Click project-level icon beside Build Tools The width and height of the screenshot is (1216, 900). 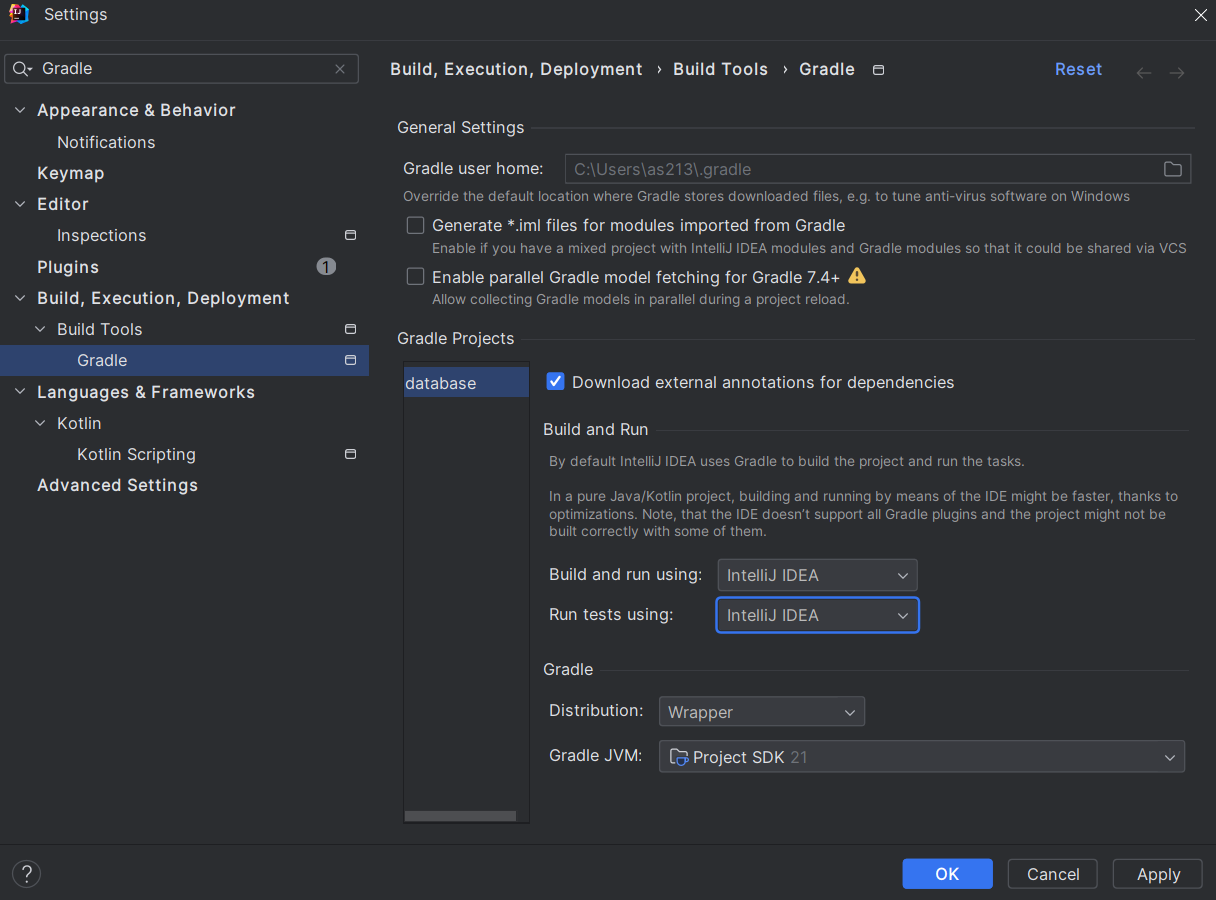[350, 329]
